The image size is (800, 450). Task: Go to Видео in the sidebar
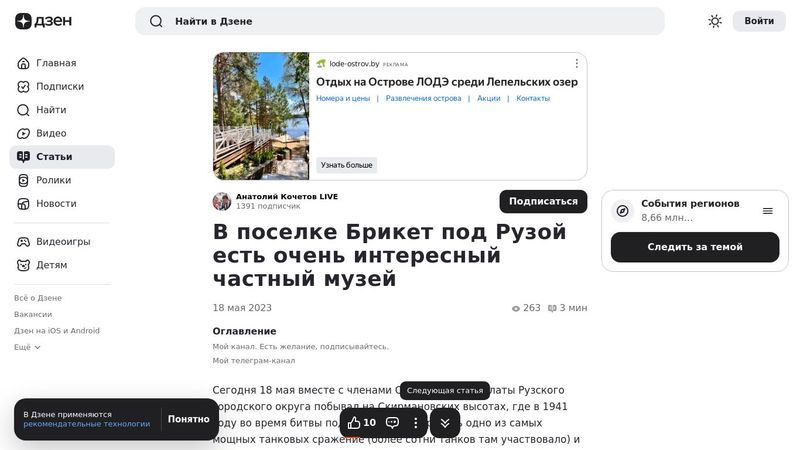click(51, 133)
